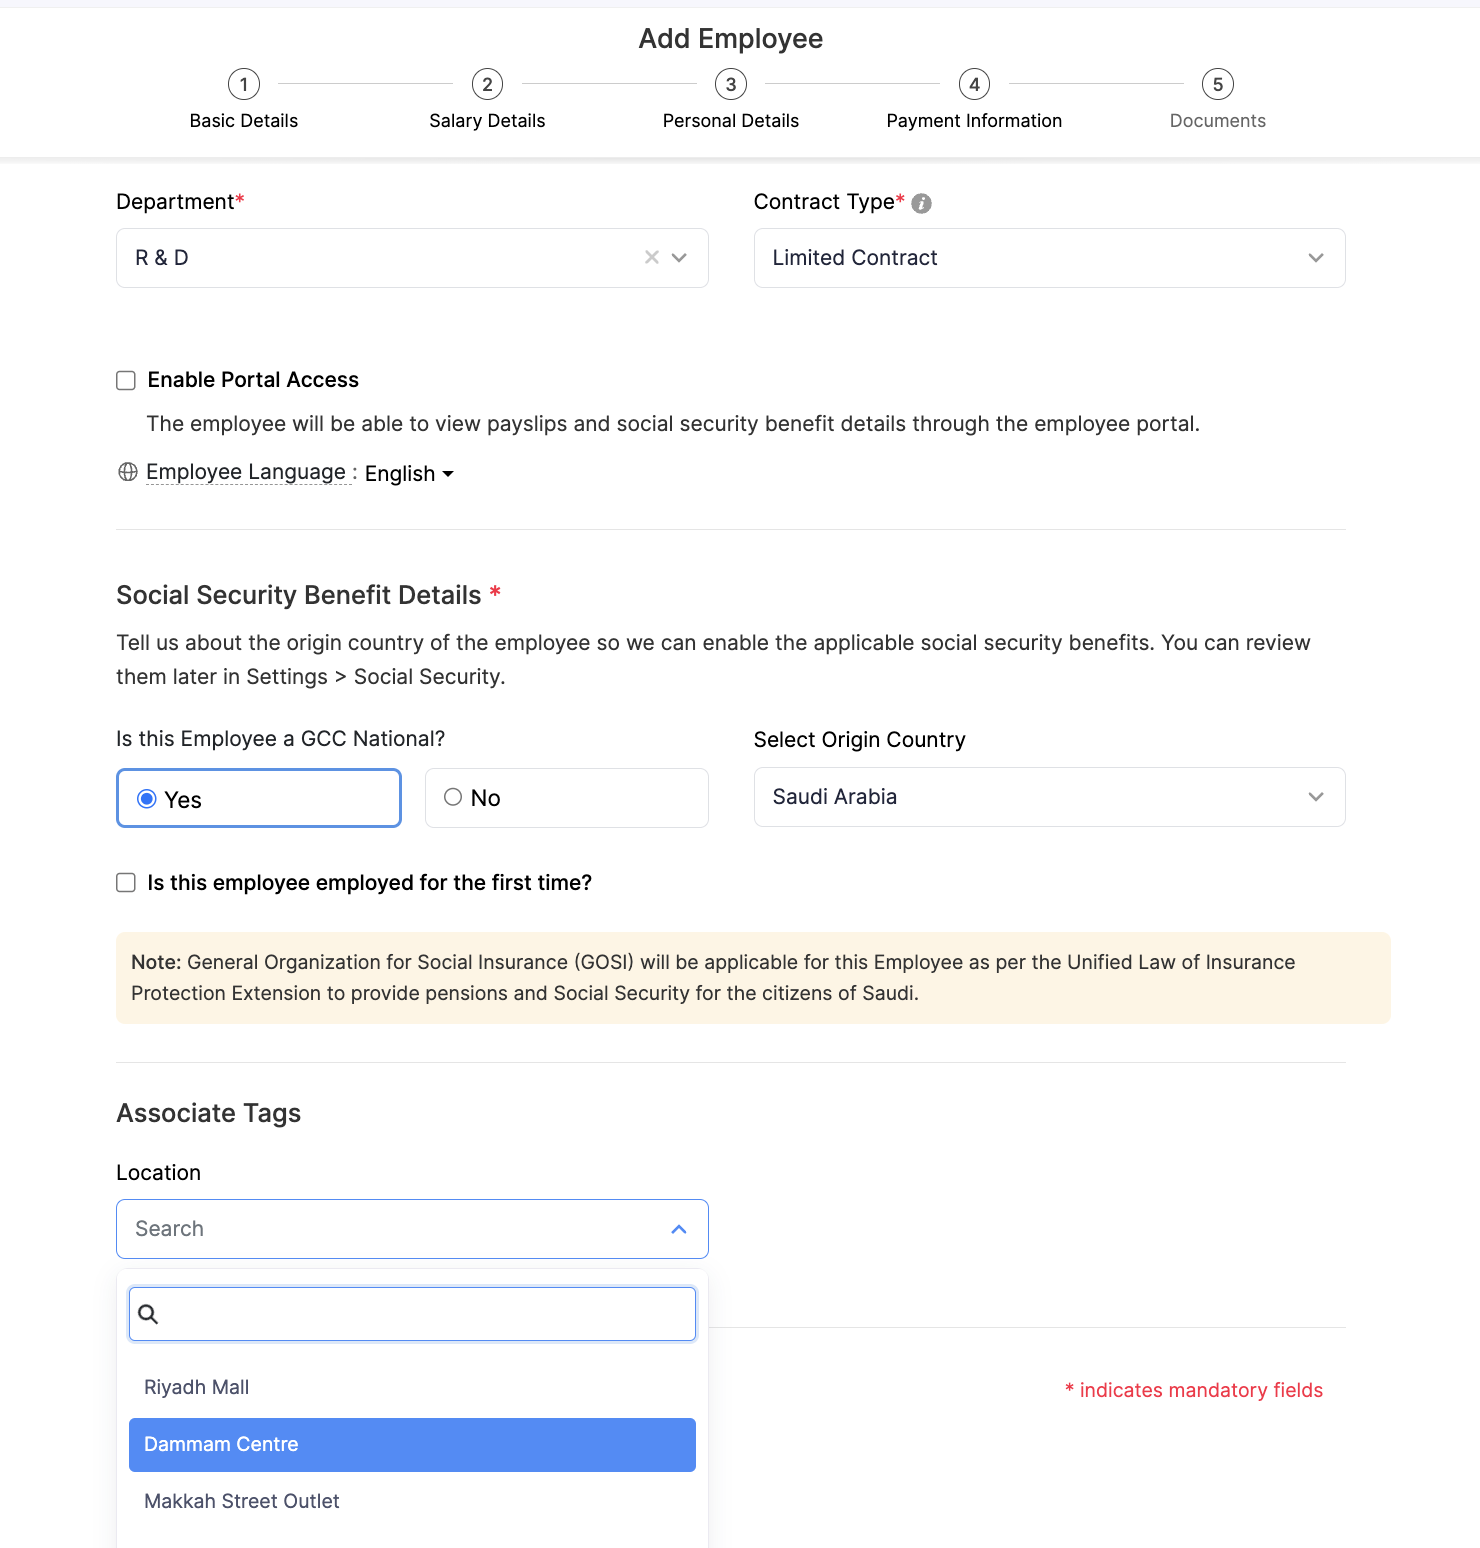Click the step 1 Basic Details circle
This screenshot has width=1480, height=1548.
pyautogui.click(x=243, y=84)
